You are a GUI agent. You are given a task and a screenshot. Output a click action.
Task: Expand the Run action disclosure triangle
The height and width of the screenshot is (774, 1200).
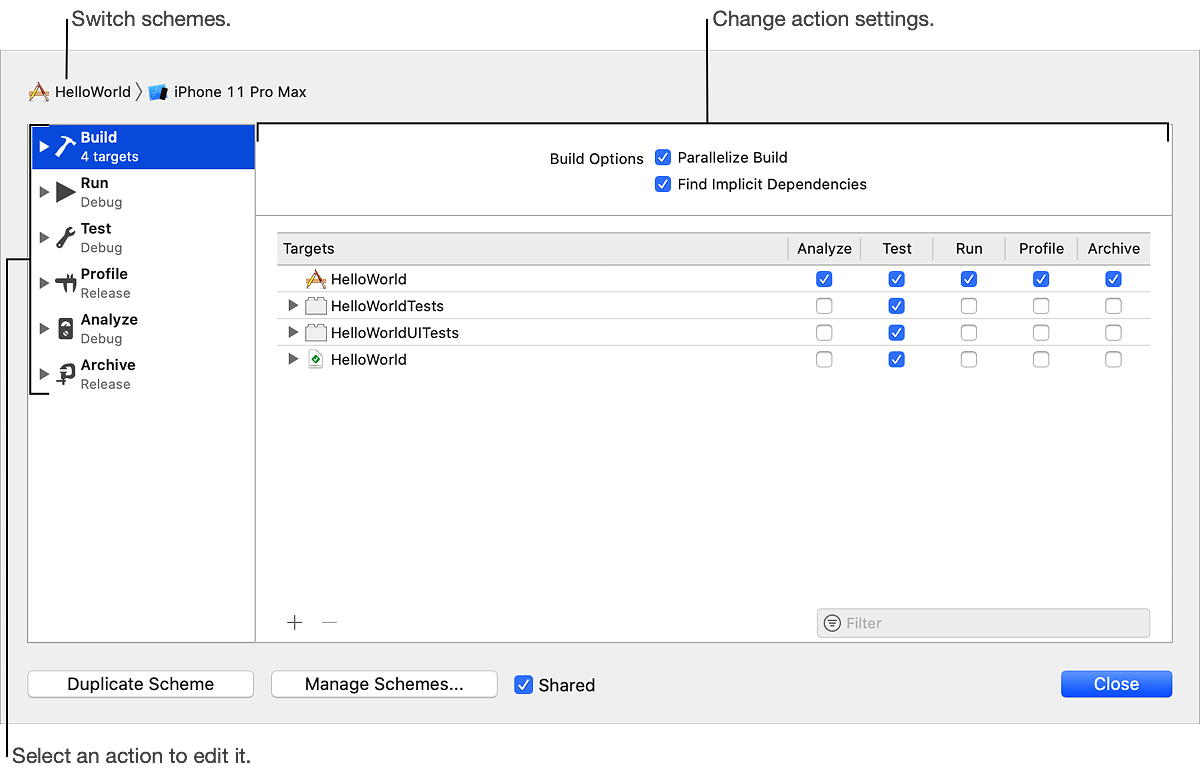[x=44, y=192]
